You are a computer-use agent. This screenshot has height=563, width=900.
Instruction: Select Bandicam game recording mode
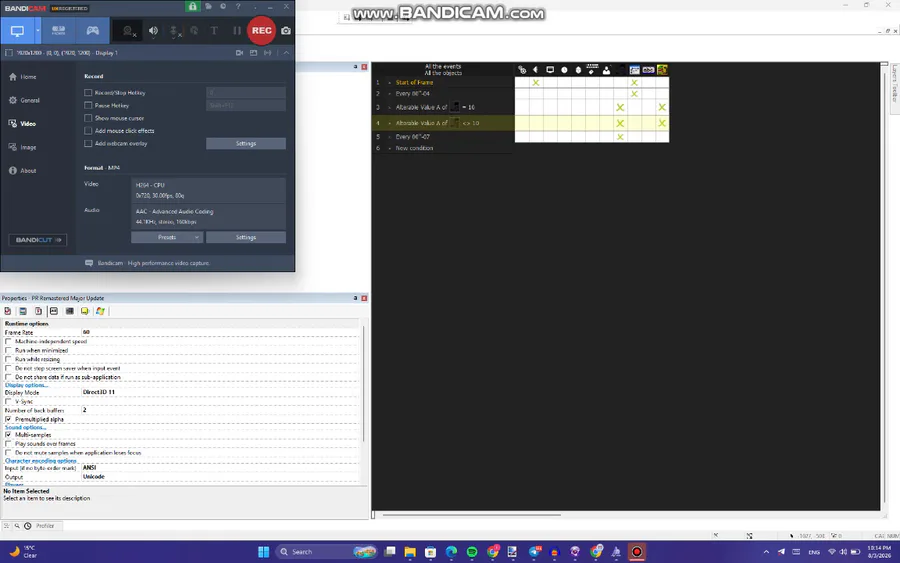pos(92,30)
